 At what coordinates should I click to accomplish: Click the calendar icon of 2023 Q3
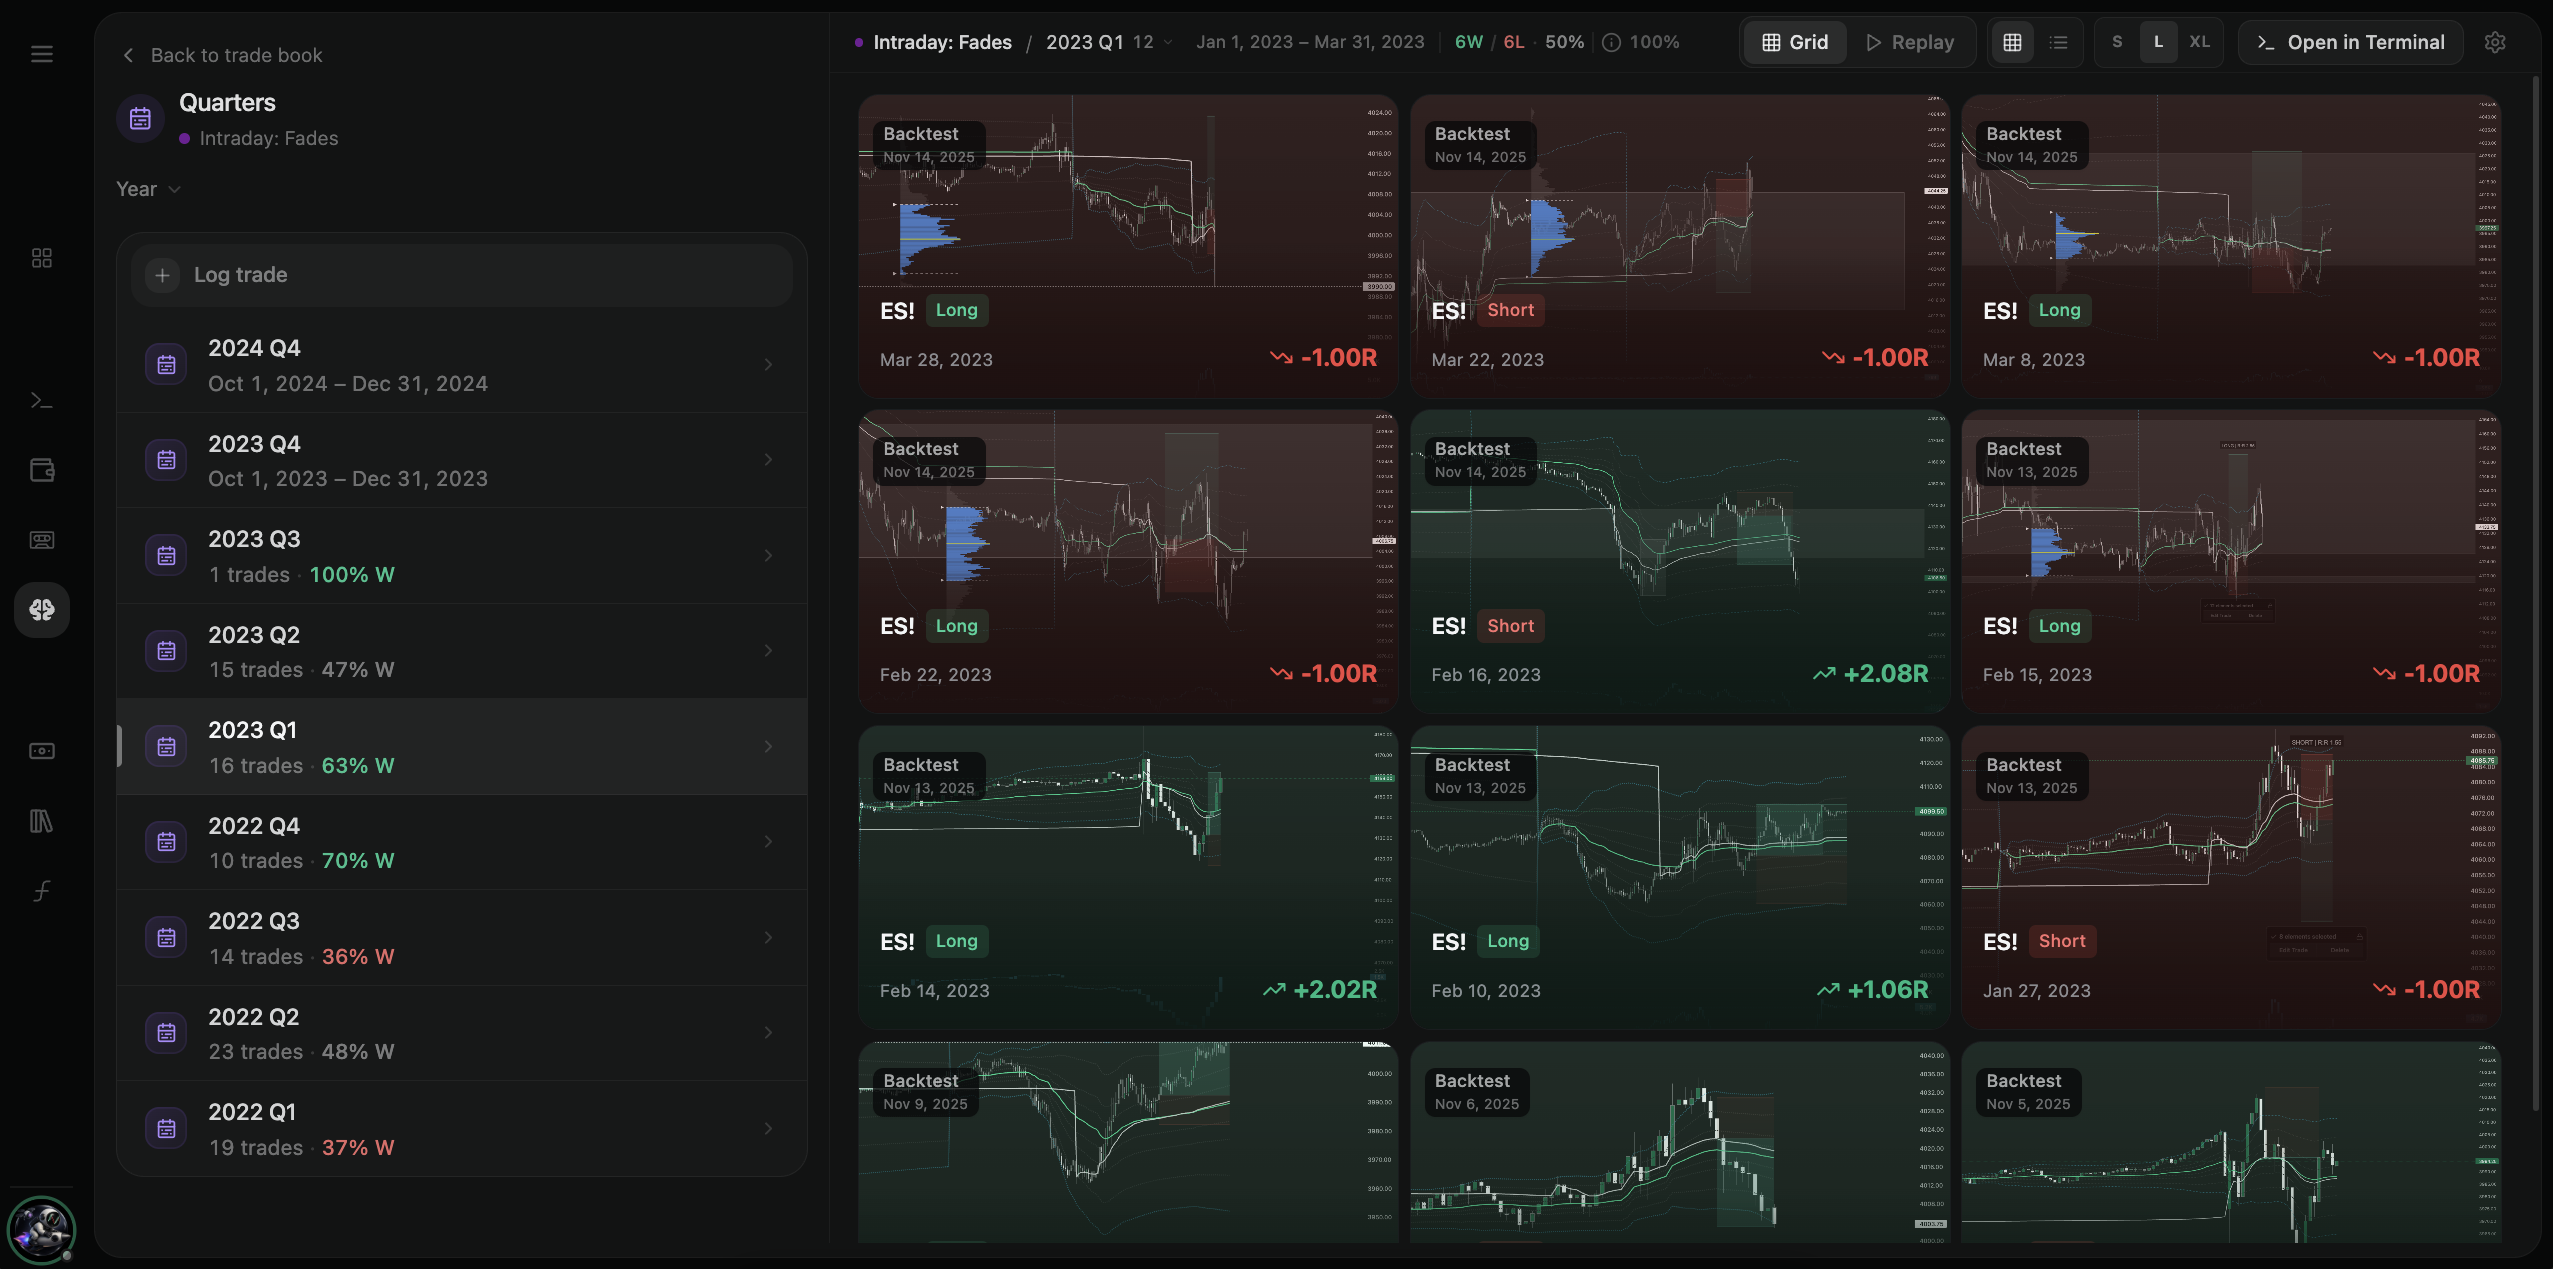click(x=166, y=556)
